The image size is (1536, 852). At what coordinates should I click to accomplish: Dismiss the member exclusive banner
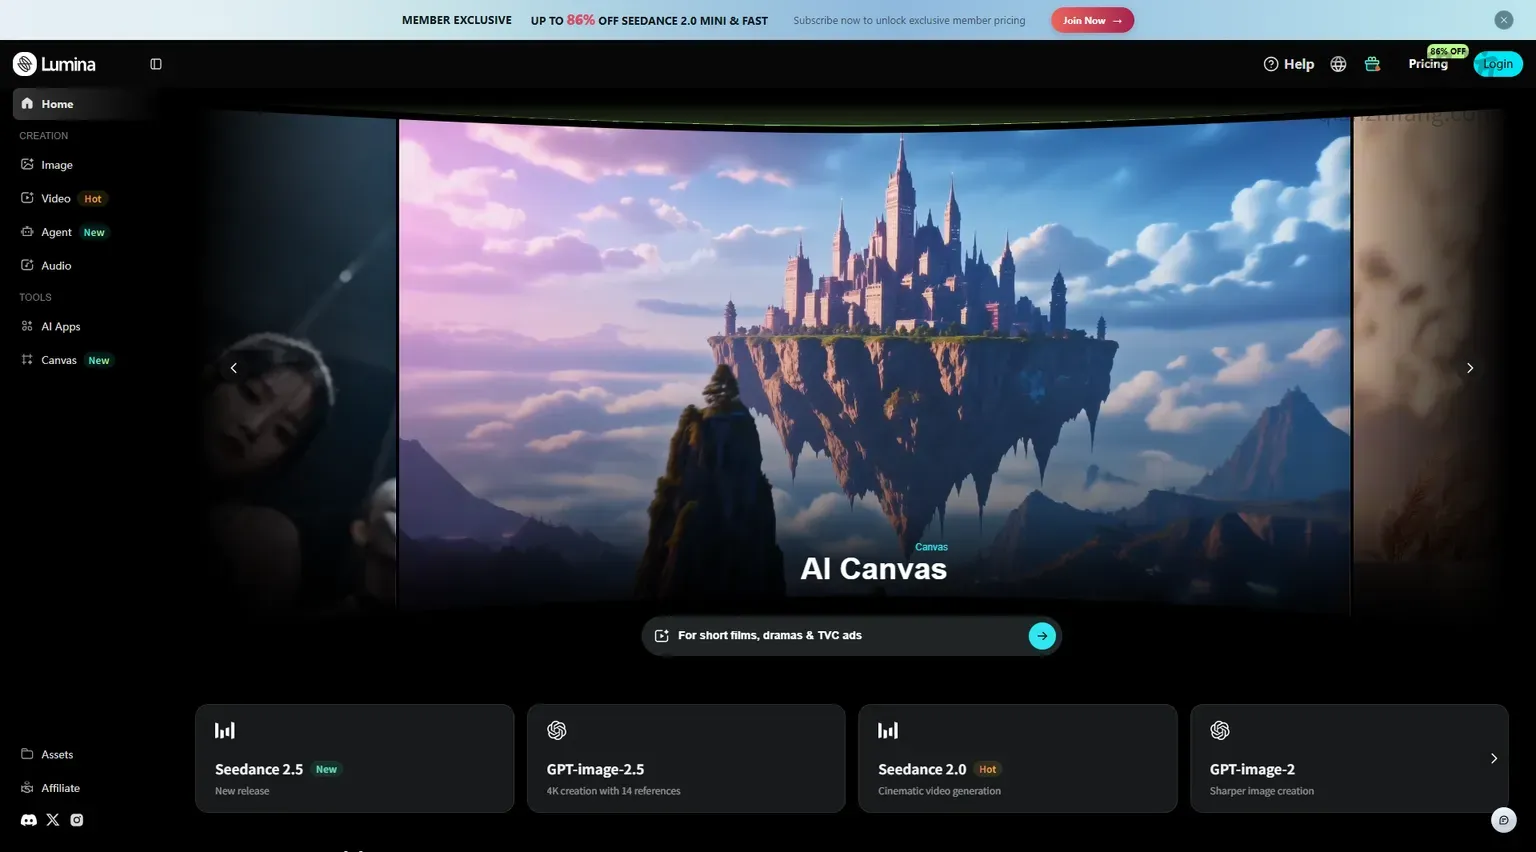tap(1504, 20)
